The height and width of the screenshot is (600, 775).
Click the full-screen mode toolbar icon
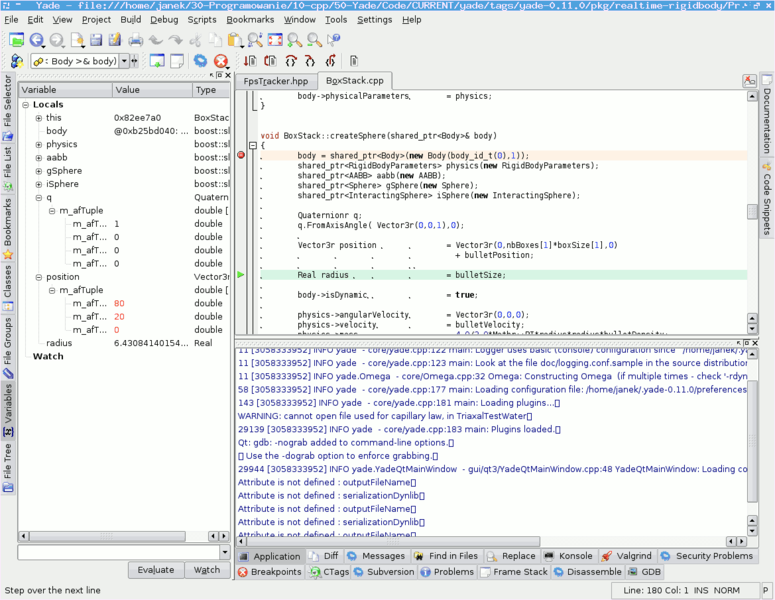pos(274,40)
